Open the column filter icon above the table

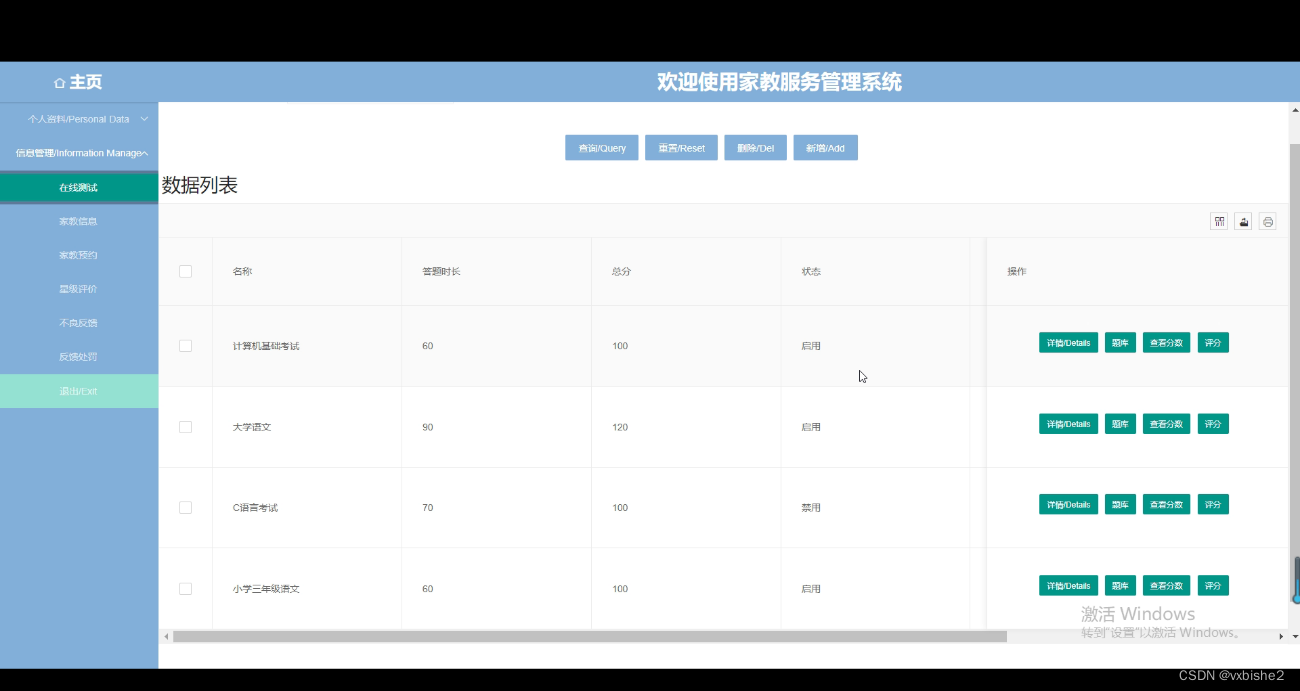click(1219, 222)
